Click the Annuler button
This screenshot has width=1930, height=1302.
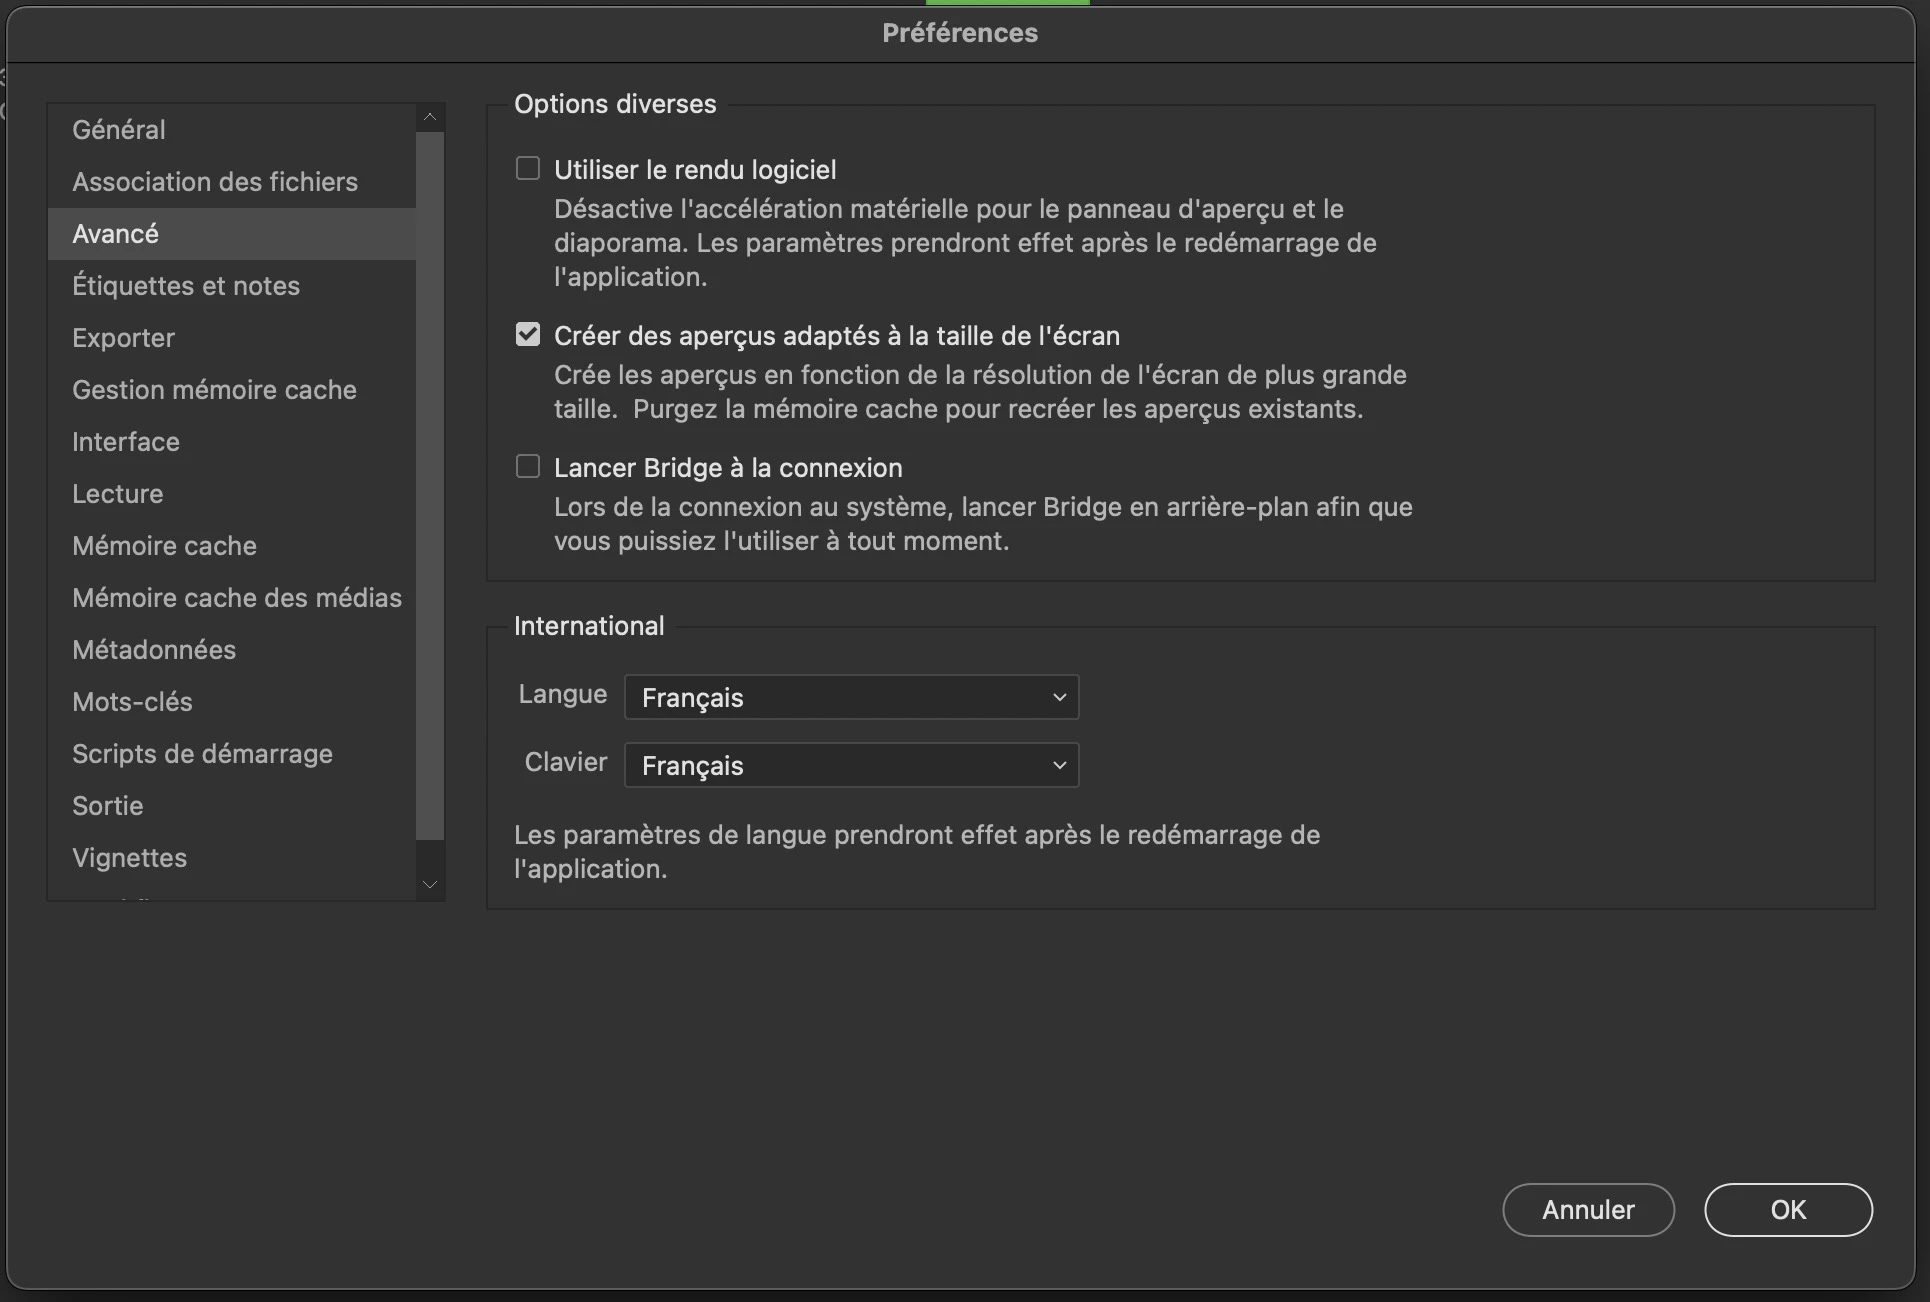pos(1588,1210)
